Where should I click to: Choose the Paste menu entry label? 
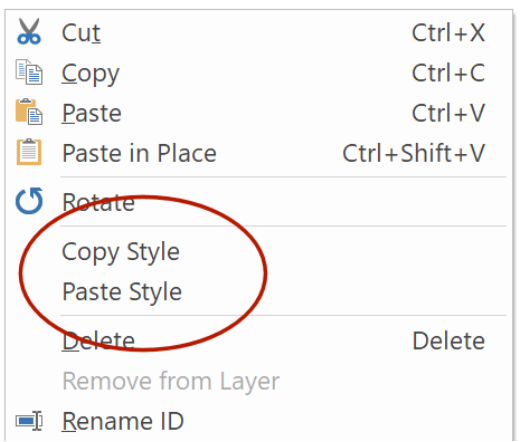(92, 113)
